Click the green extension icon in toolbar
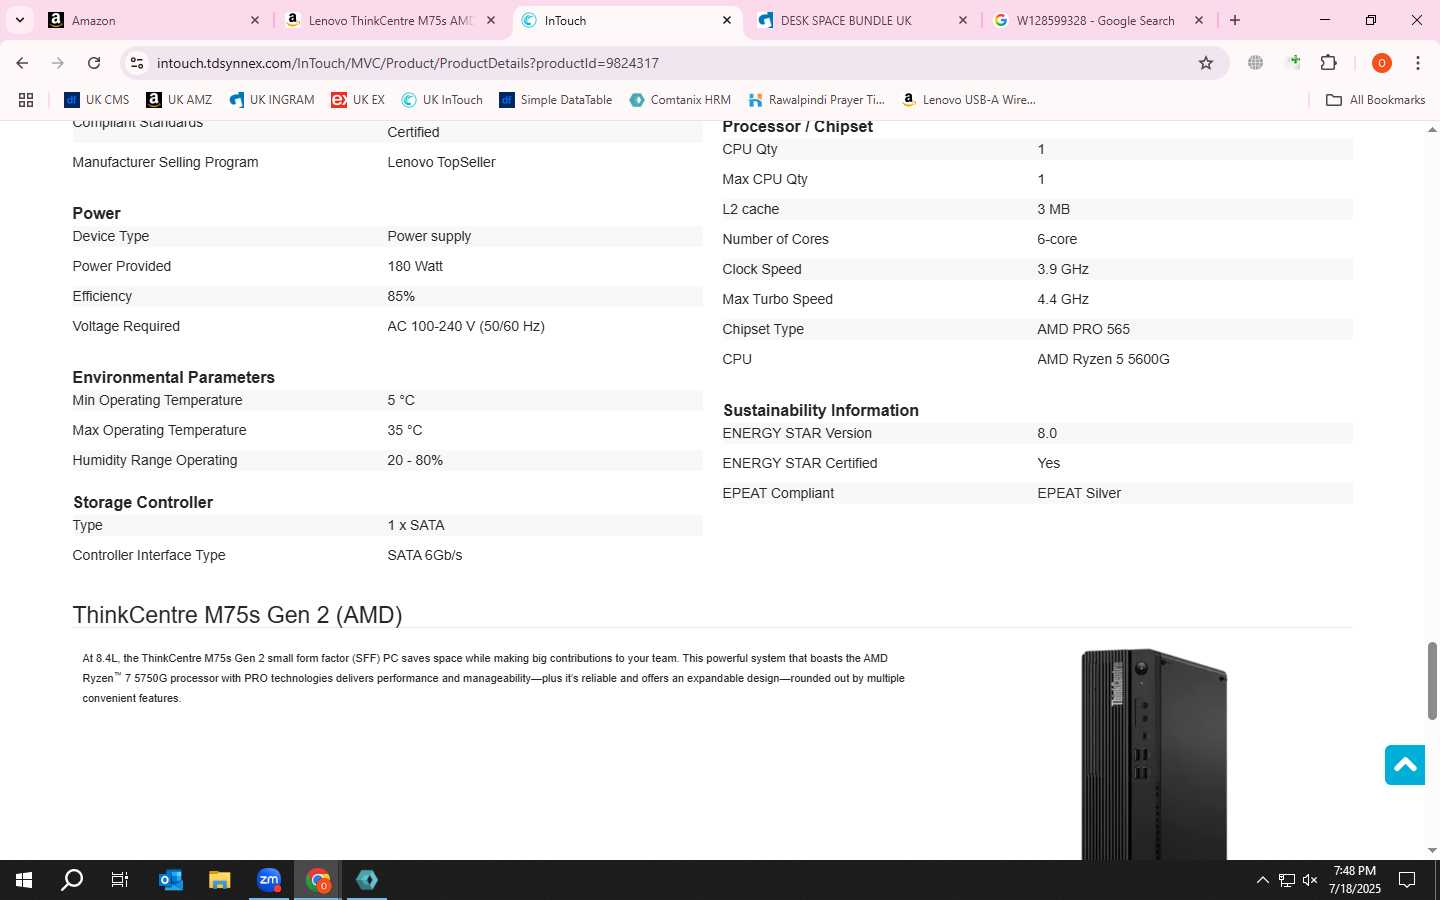The width and height of the screenshot is (1440, 900). [x=1294, y=63]
